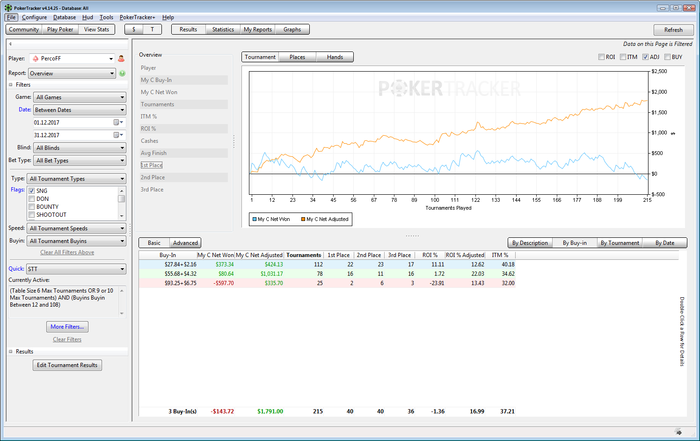
Task: Group results By Date
Action: (x=665, y=243)
